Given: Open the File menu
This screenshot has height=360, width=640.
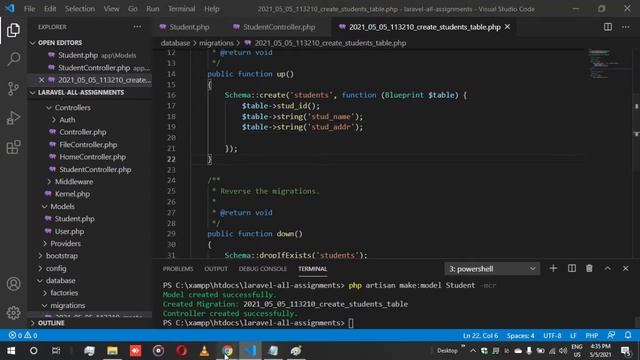Looking at the screenshot, I should [x=29, y=9].
